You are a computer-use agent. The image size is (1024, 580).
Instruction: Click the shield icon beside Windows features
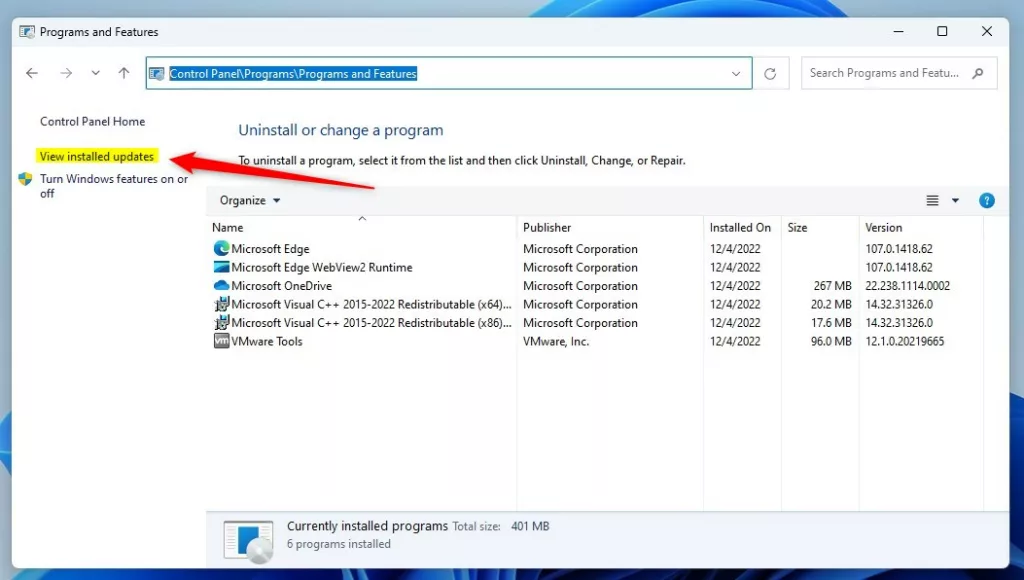[x=25, y=179]
